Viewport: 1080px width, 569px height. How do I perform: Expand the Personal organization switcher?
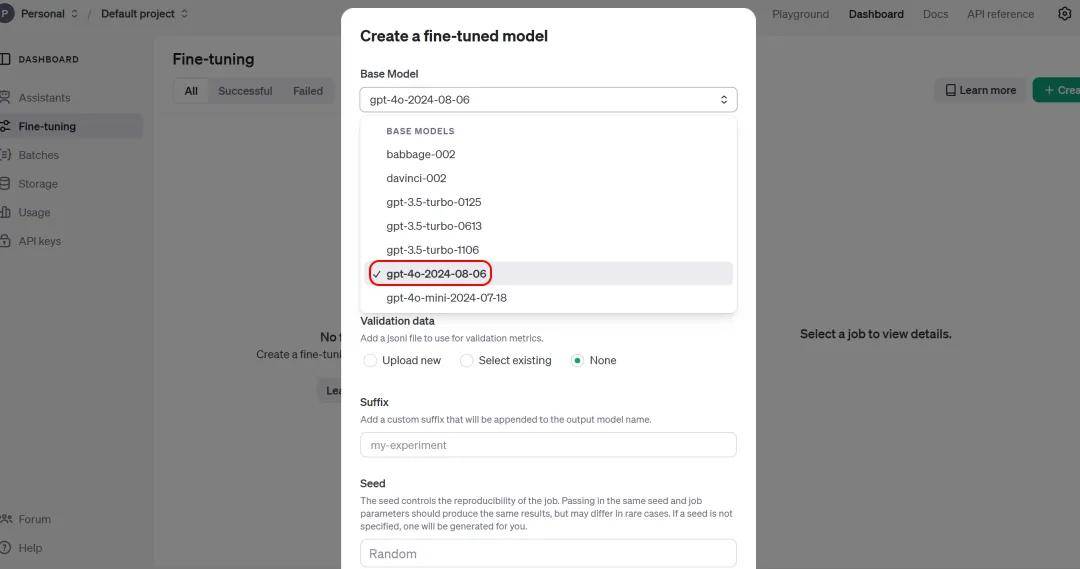pyautogui.click(x=74, y=14)
